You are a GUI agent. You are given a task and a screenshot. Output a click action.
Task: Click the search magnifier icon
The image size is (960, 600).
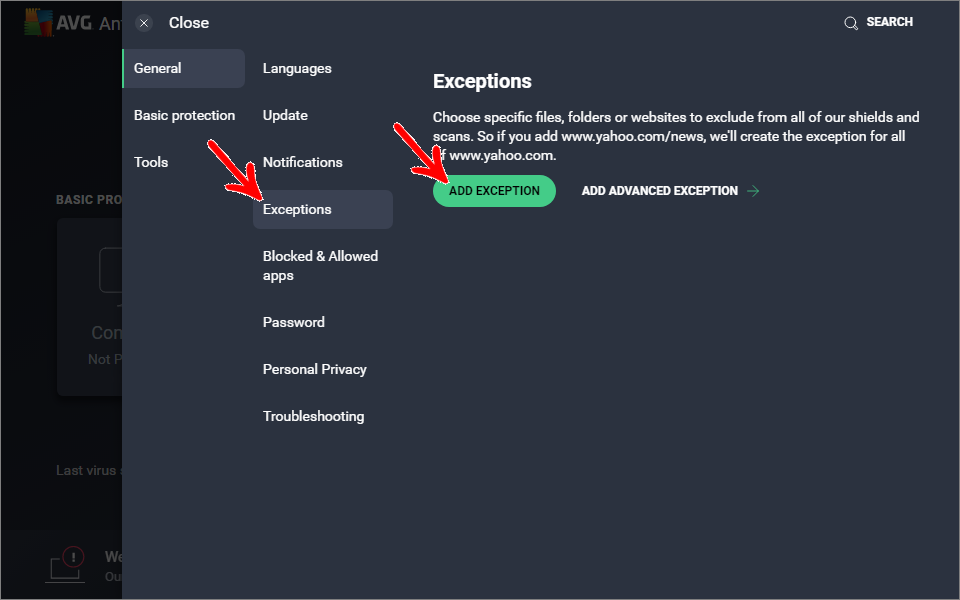(x=850, y=23)
